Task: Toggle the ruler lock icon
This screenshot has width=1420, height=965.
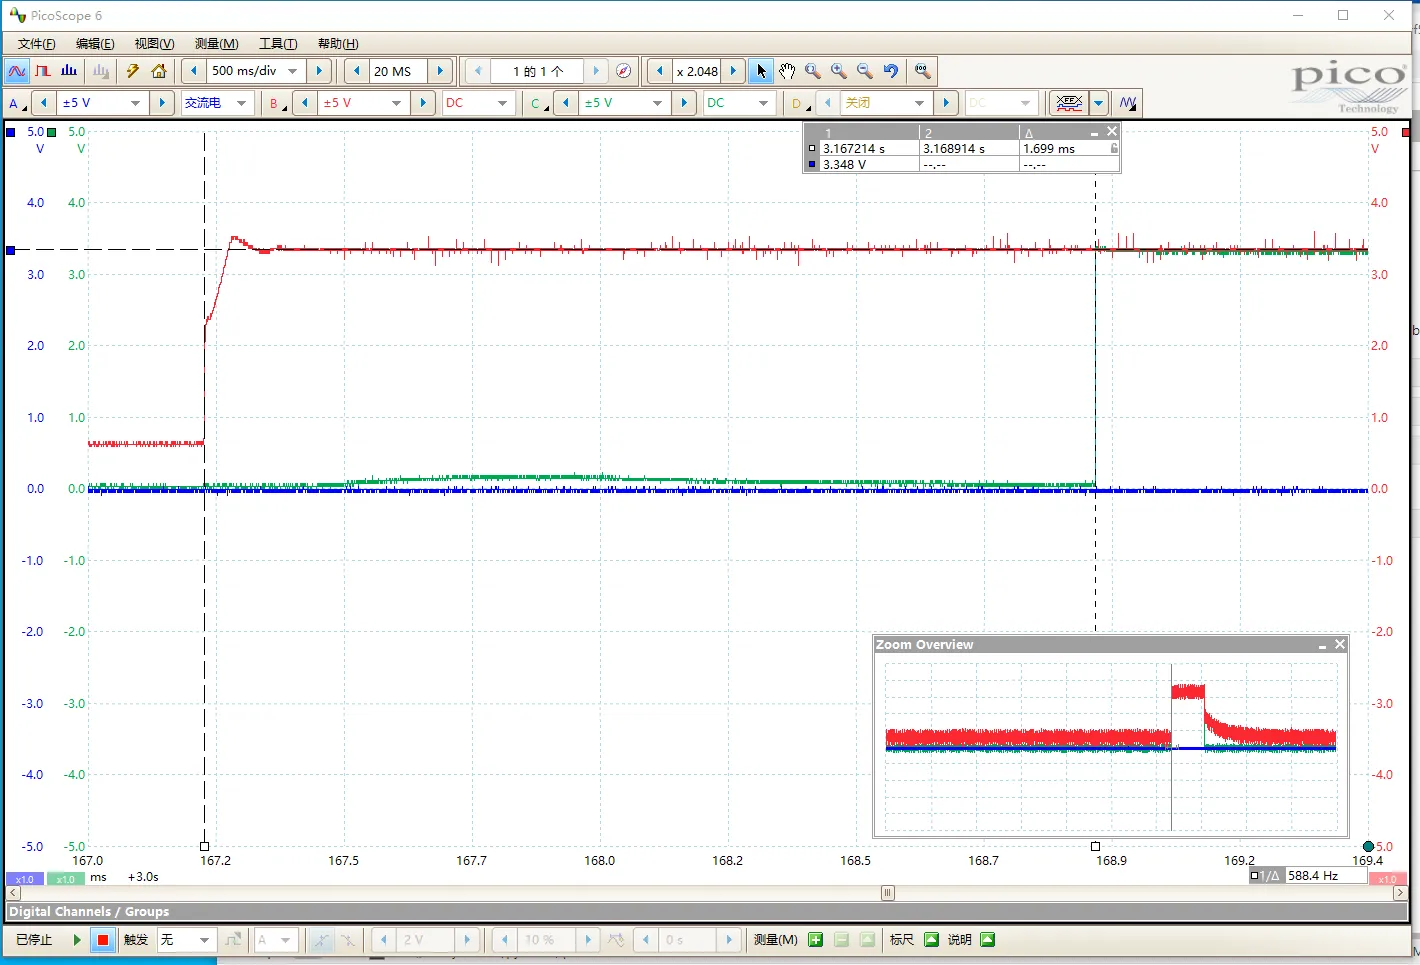Action: [x=1113, y=148]
